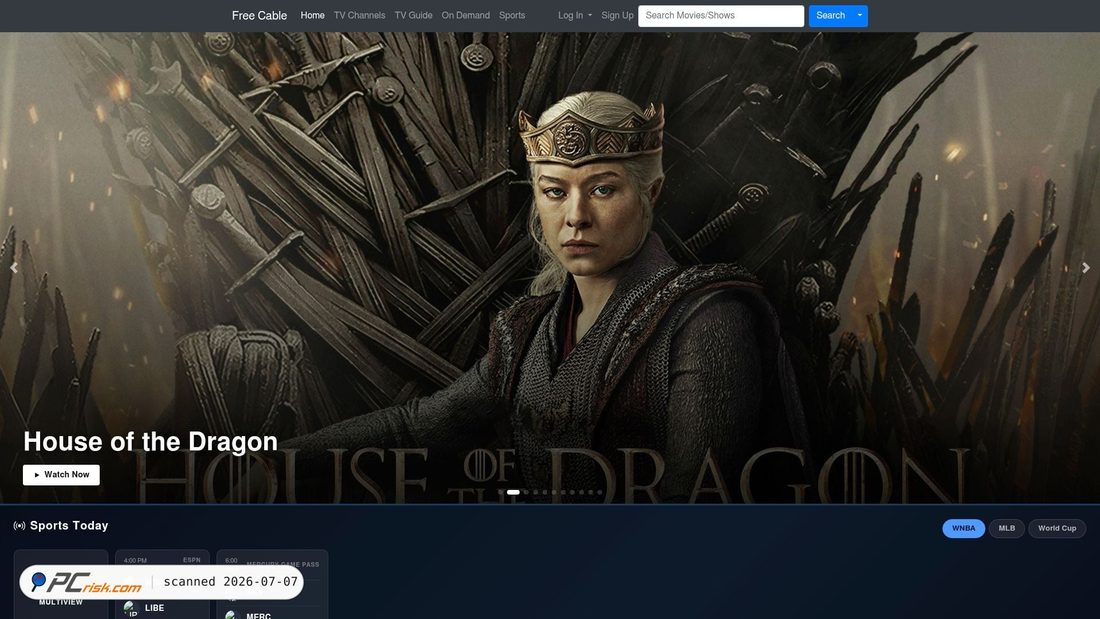Image resolution: width=1100 pixels, height=619 pixels.
Task: Show next carousel slide arrow
Action: click(1086, 267)
